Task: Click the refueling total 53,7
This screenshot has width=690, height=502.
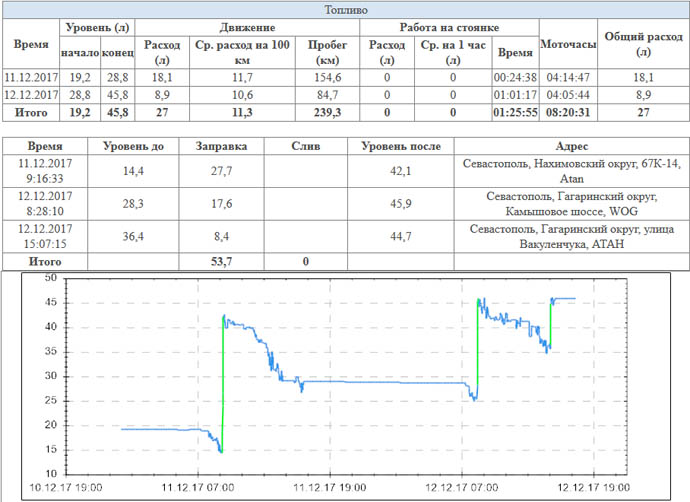Action: (x=214, y=261)
